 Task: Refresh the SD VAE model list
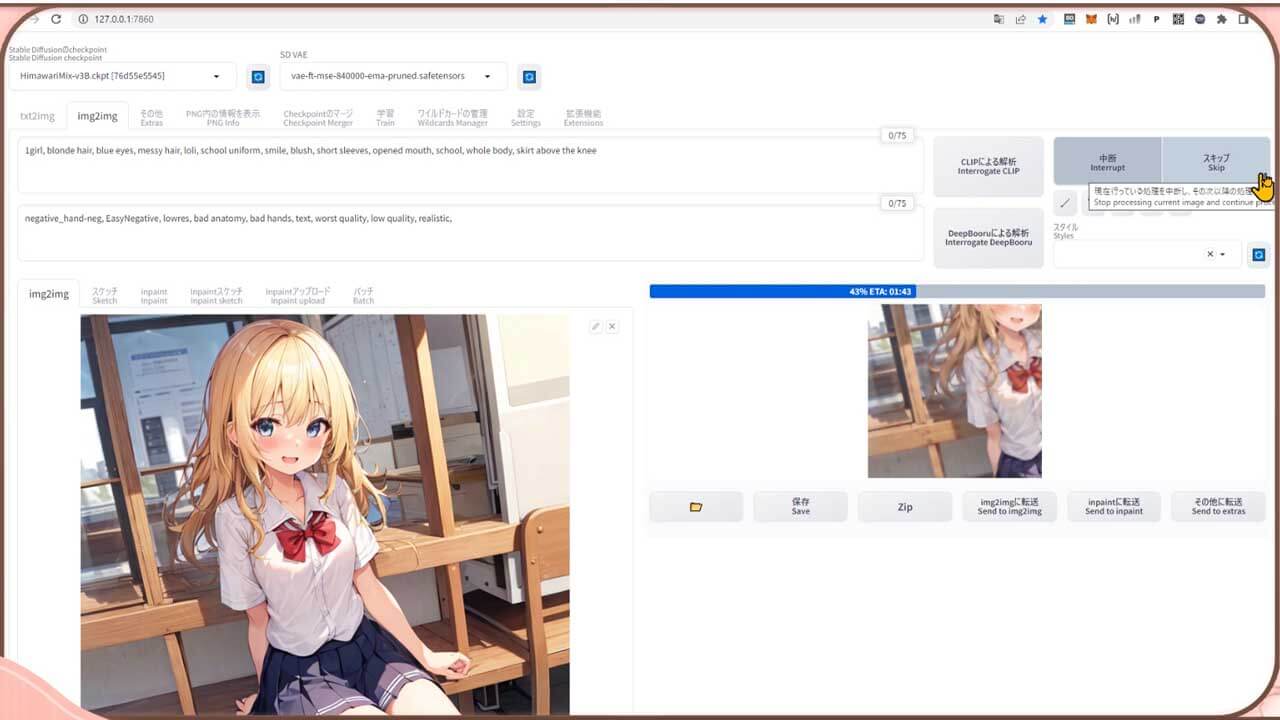[529, 76]
